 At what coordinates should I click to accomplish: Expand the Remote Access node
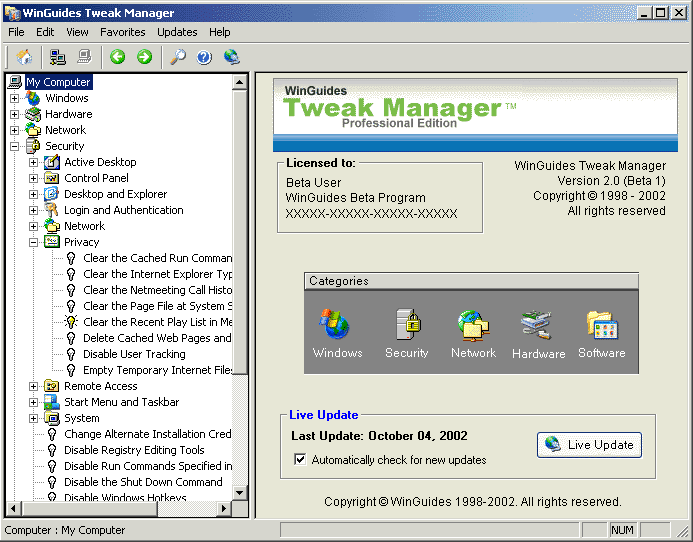pyautogui.click(x=34, y=386)
